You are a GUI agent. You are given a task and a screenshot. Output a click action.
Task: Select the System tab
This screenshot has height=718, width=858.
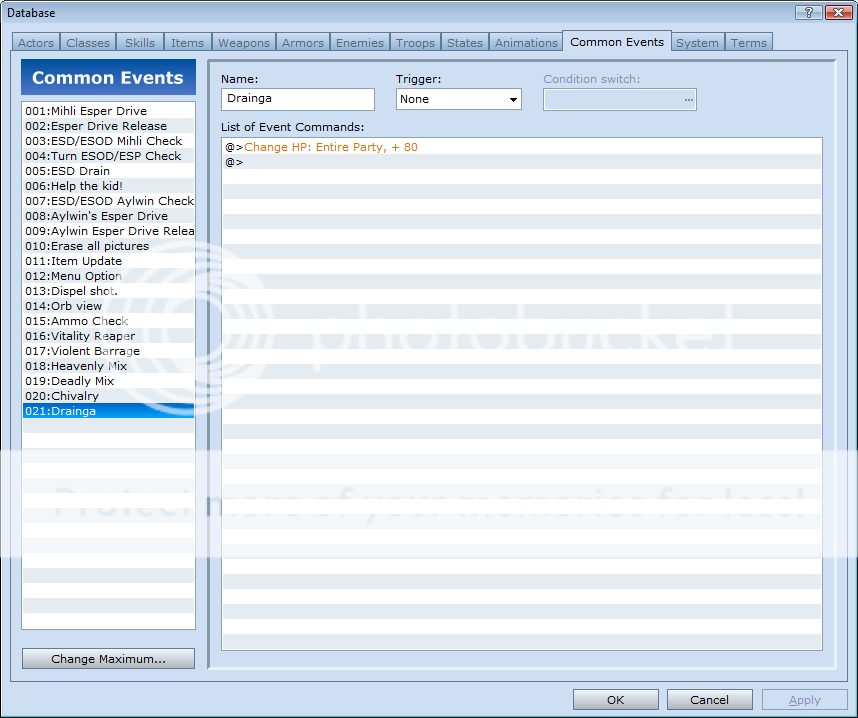697,43
